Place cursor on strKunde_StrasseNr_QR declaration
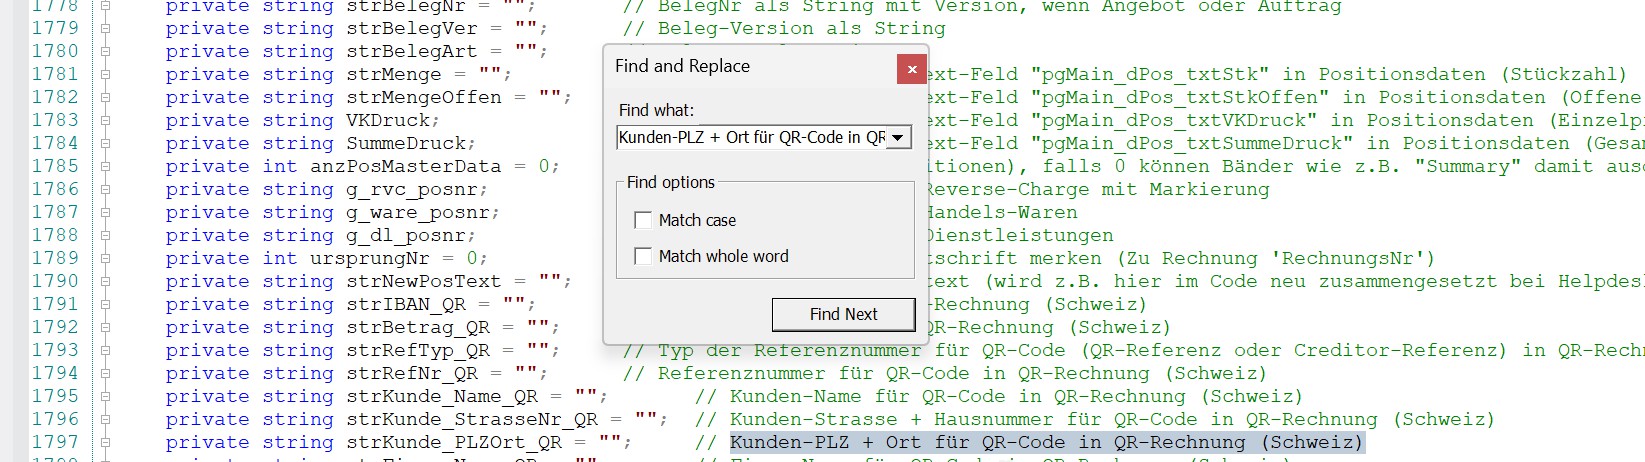This screenshot has width=1645, height=462. click(472, 420)
